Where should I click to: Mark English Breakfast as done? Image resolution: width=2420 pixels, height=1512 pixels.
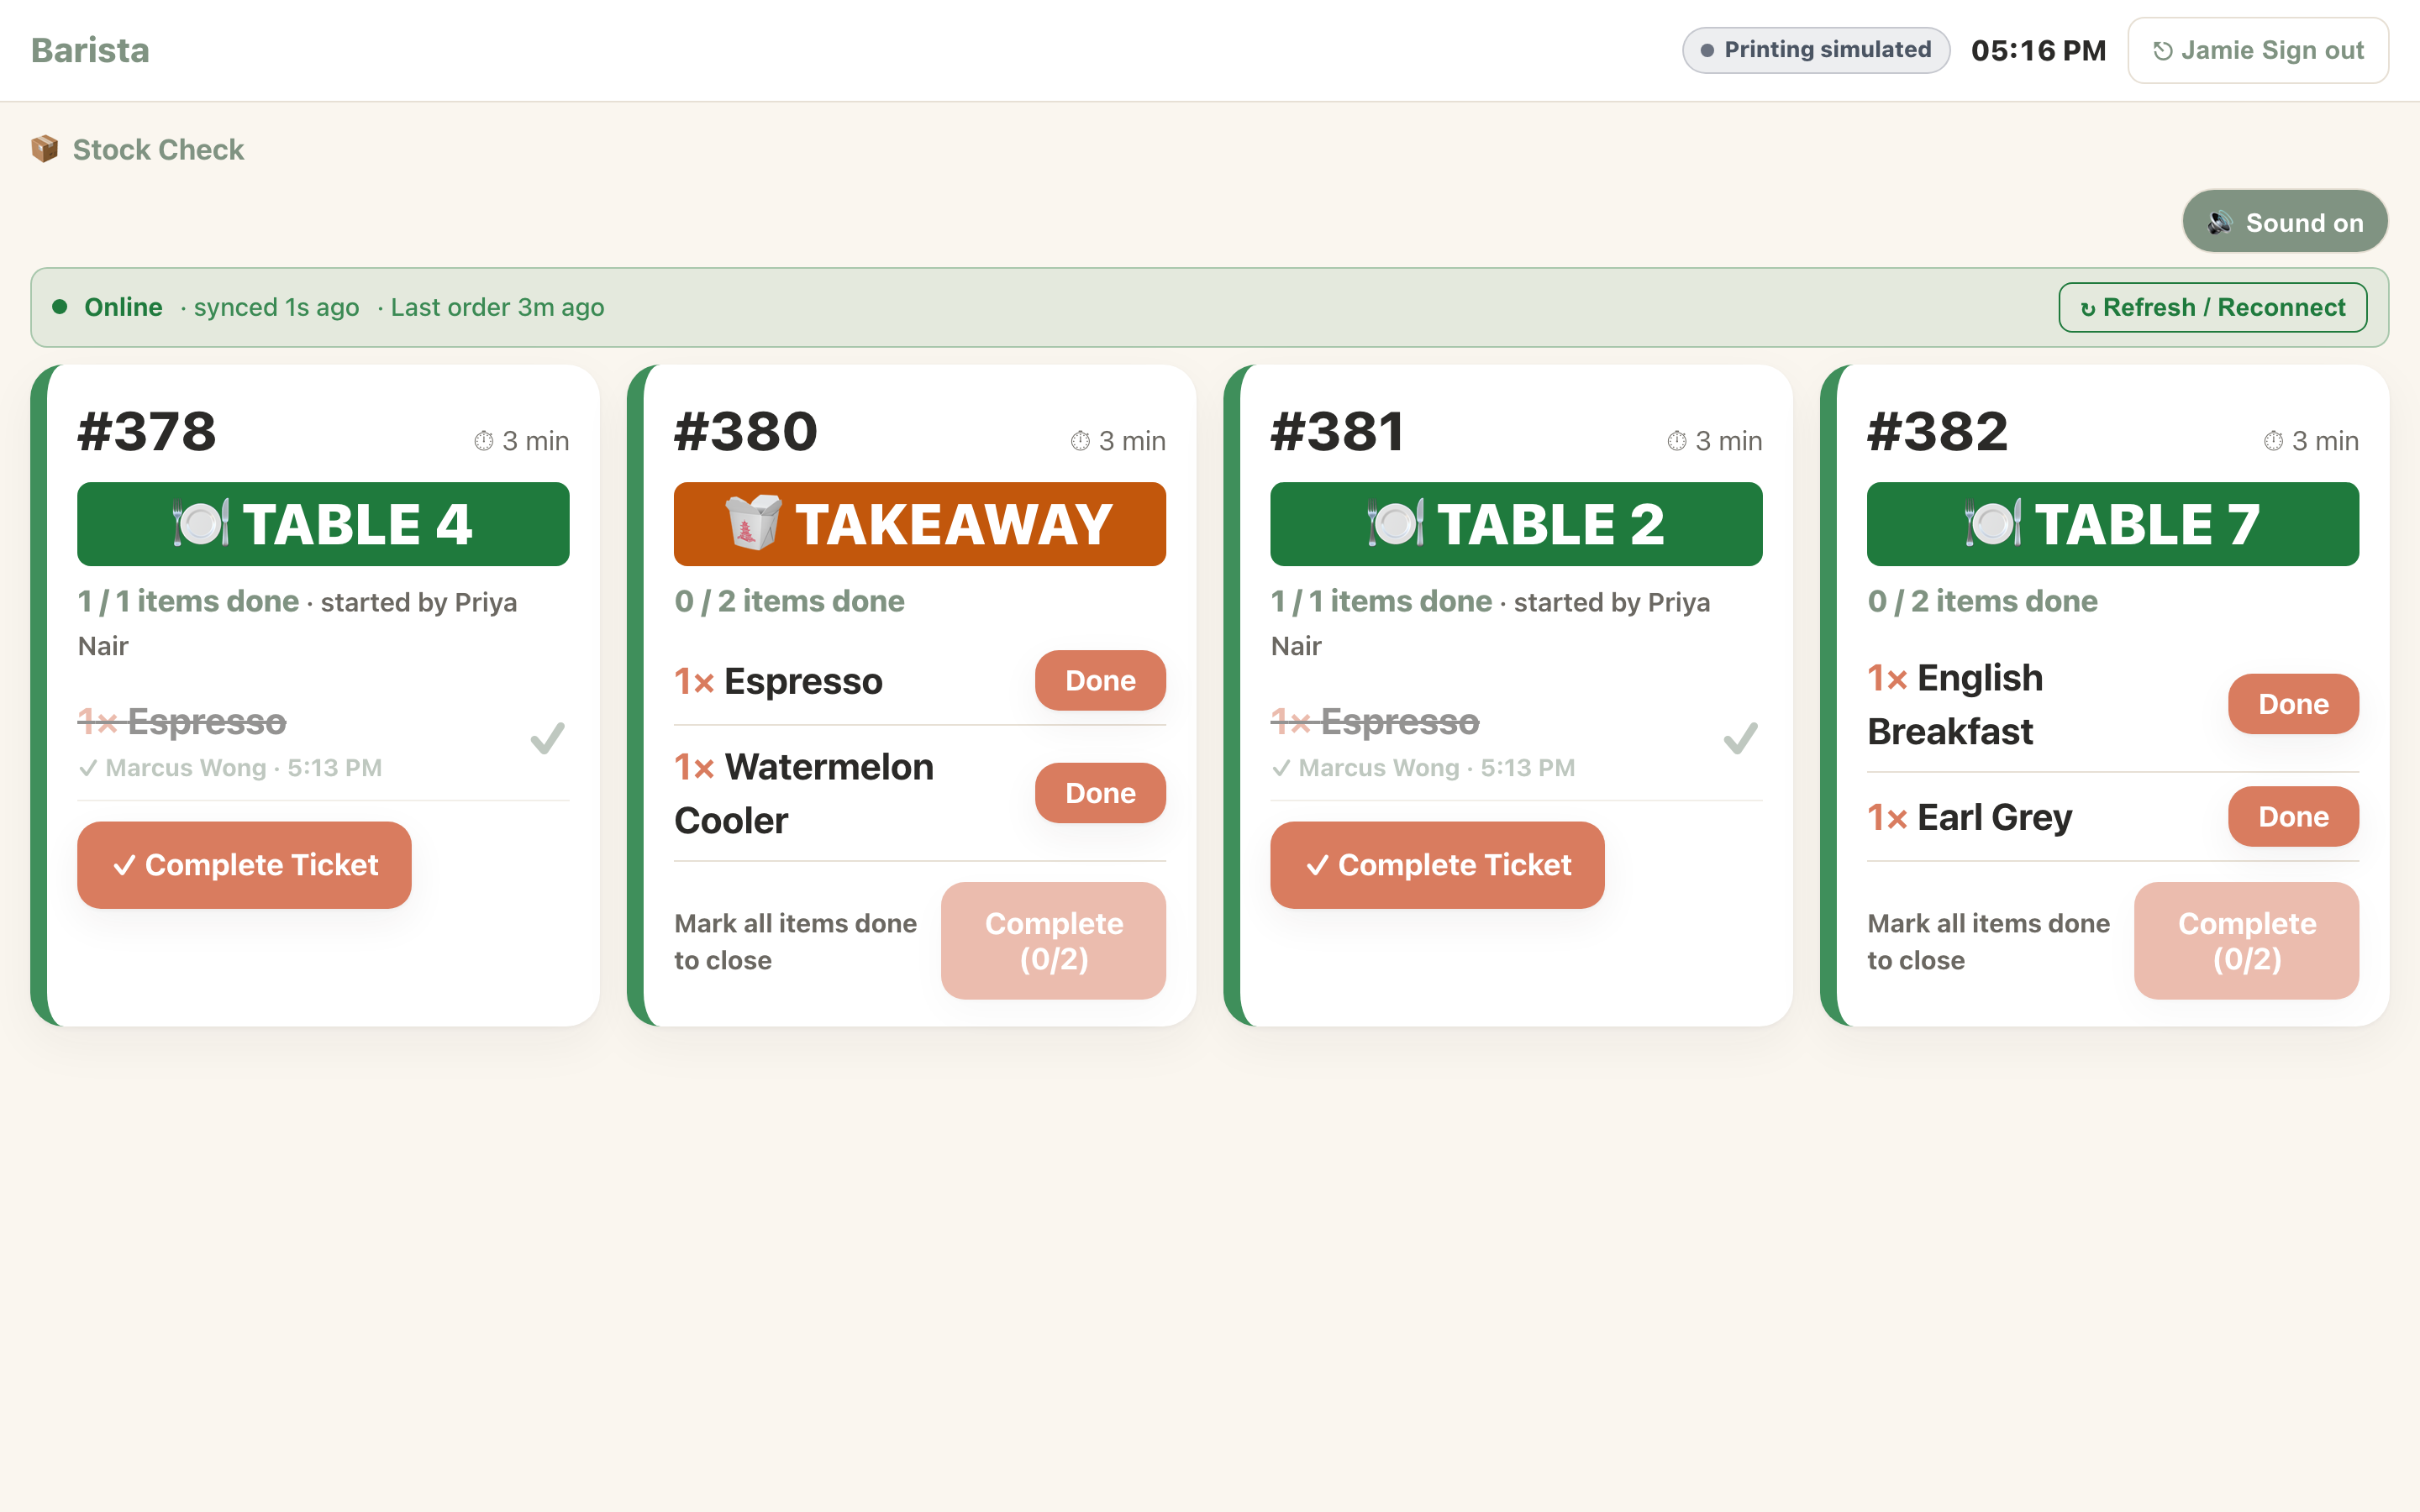click(x=2293, y=704)
